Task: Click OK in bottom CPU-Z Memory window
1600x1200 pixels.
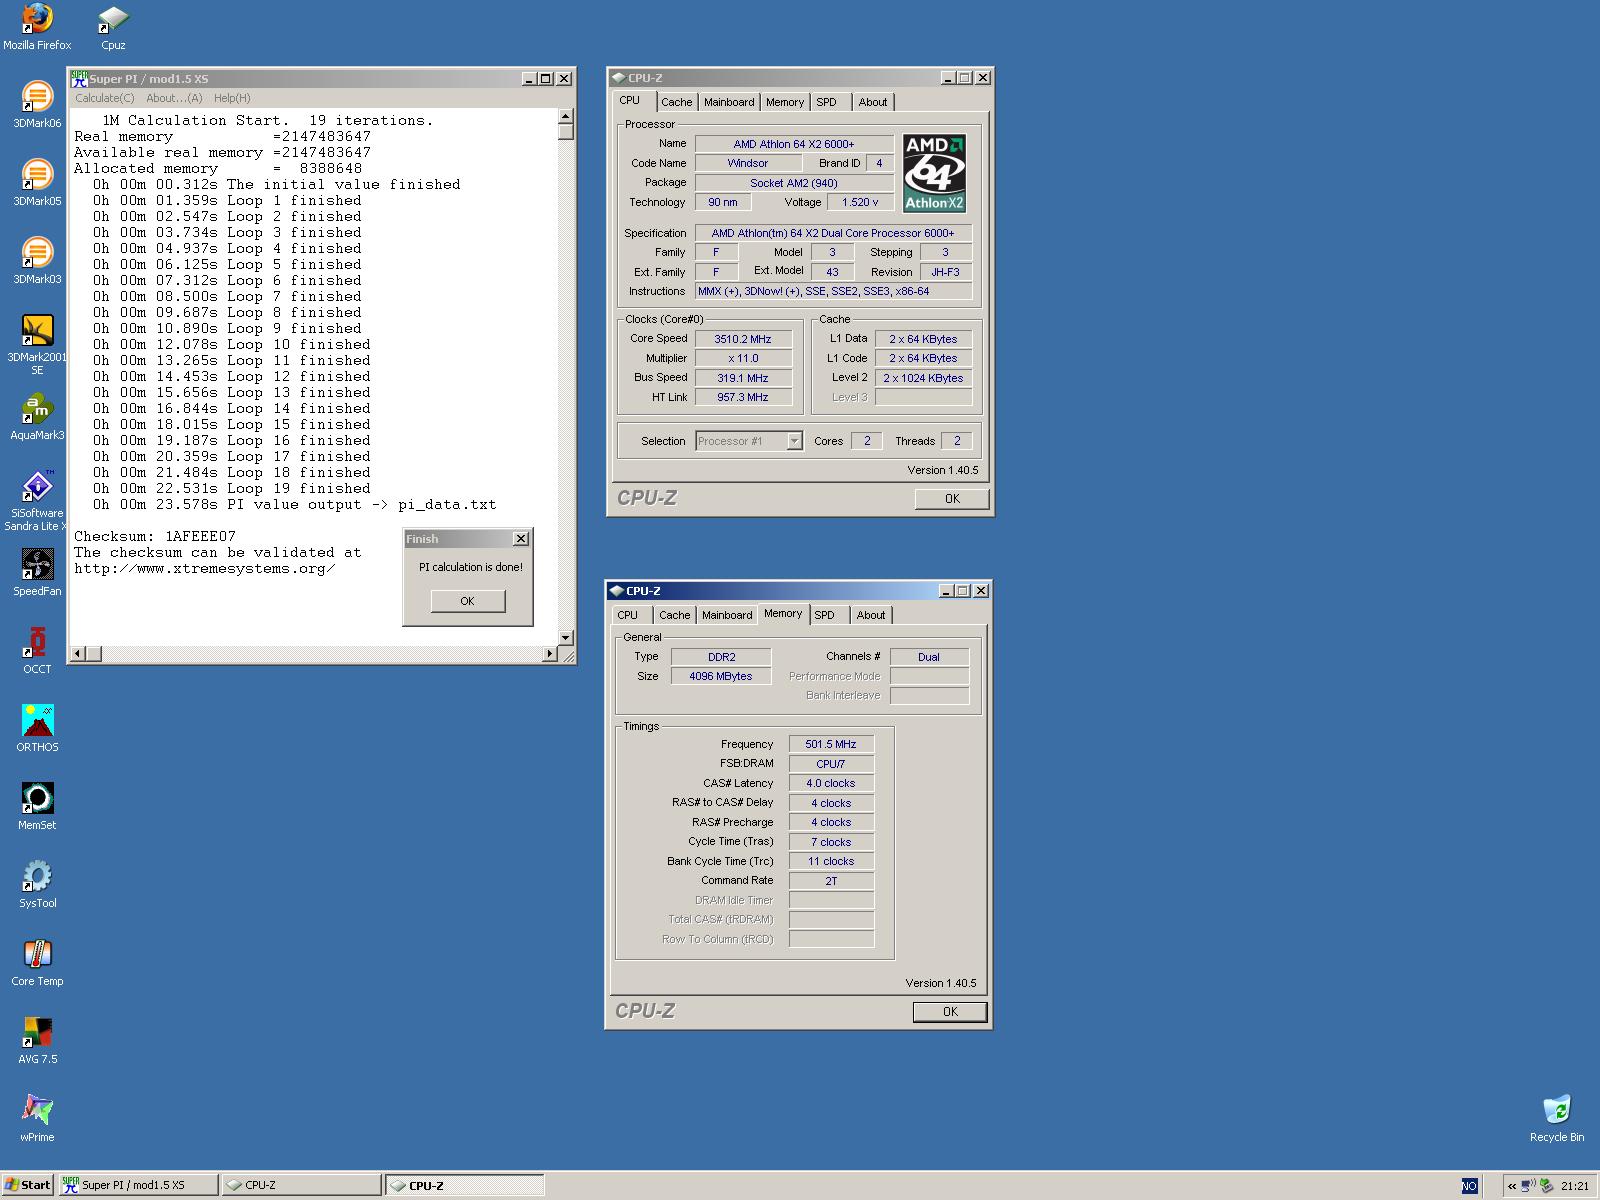Action: pyautogui.click(x=950, y=1012)
